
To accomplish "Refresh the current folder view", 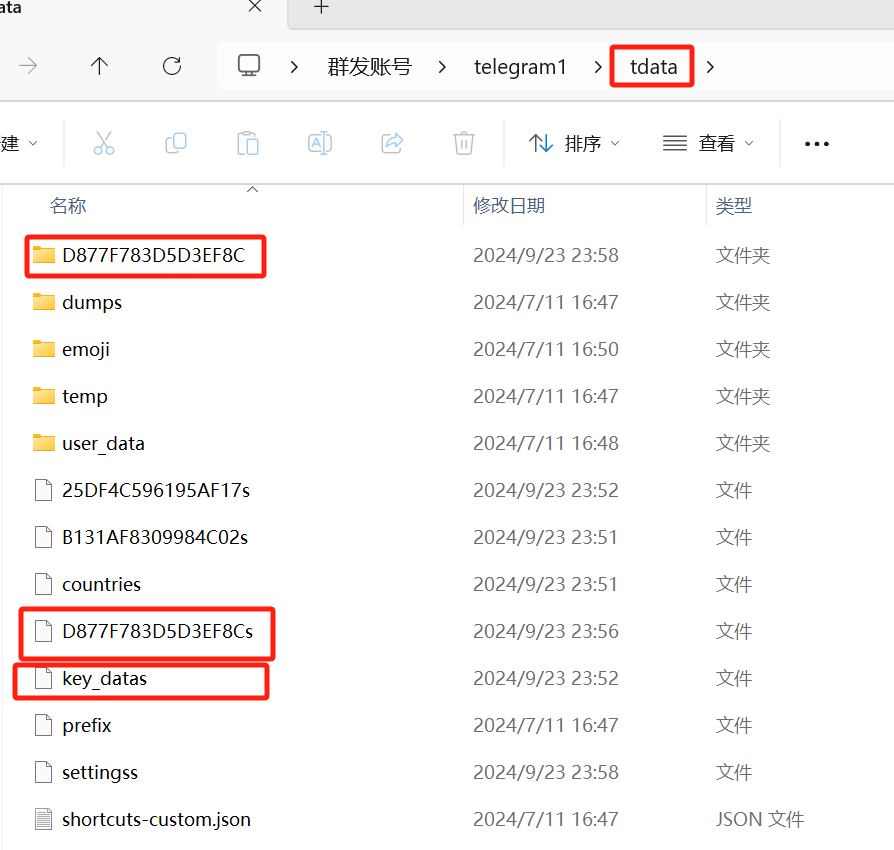I will pos(172,66).
